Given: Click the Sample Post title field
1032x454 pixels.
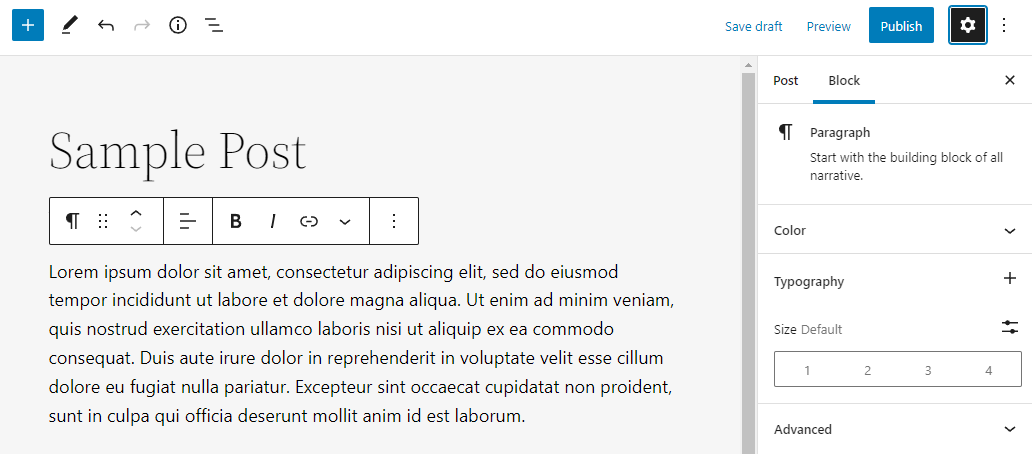Looking at the screenshot, I should pos(178,151).
